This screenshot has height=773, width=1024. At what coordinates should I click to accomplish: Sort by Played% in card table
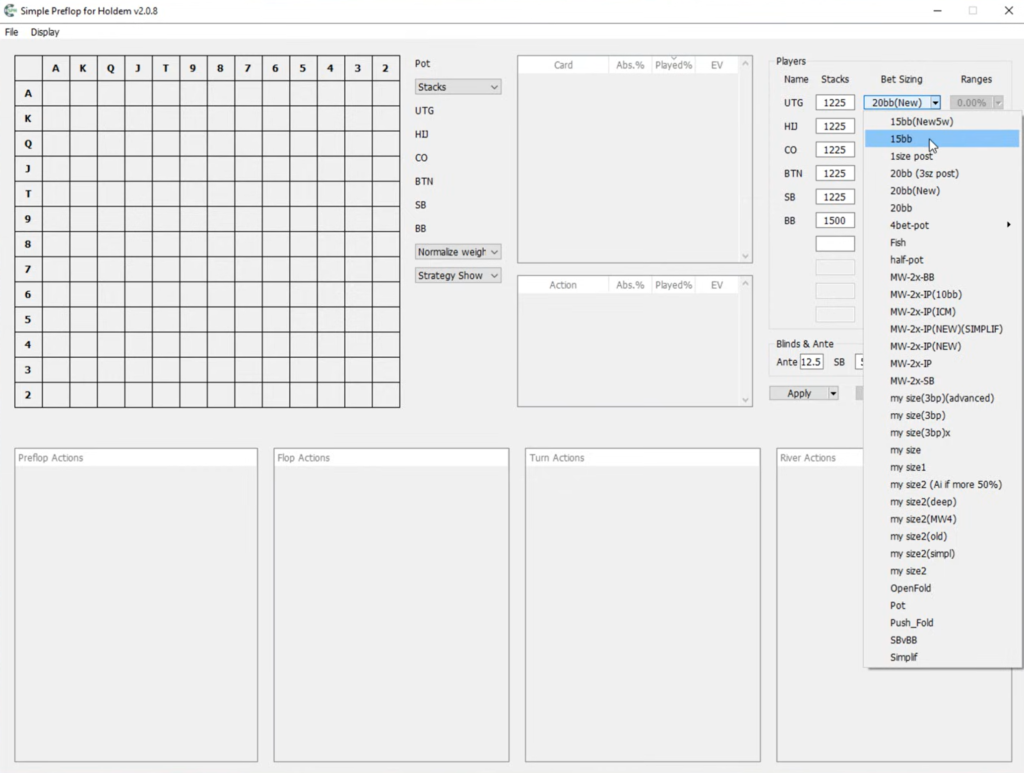point(673,65)
